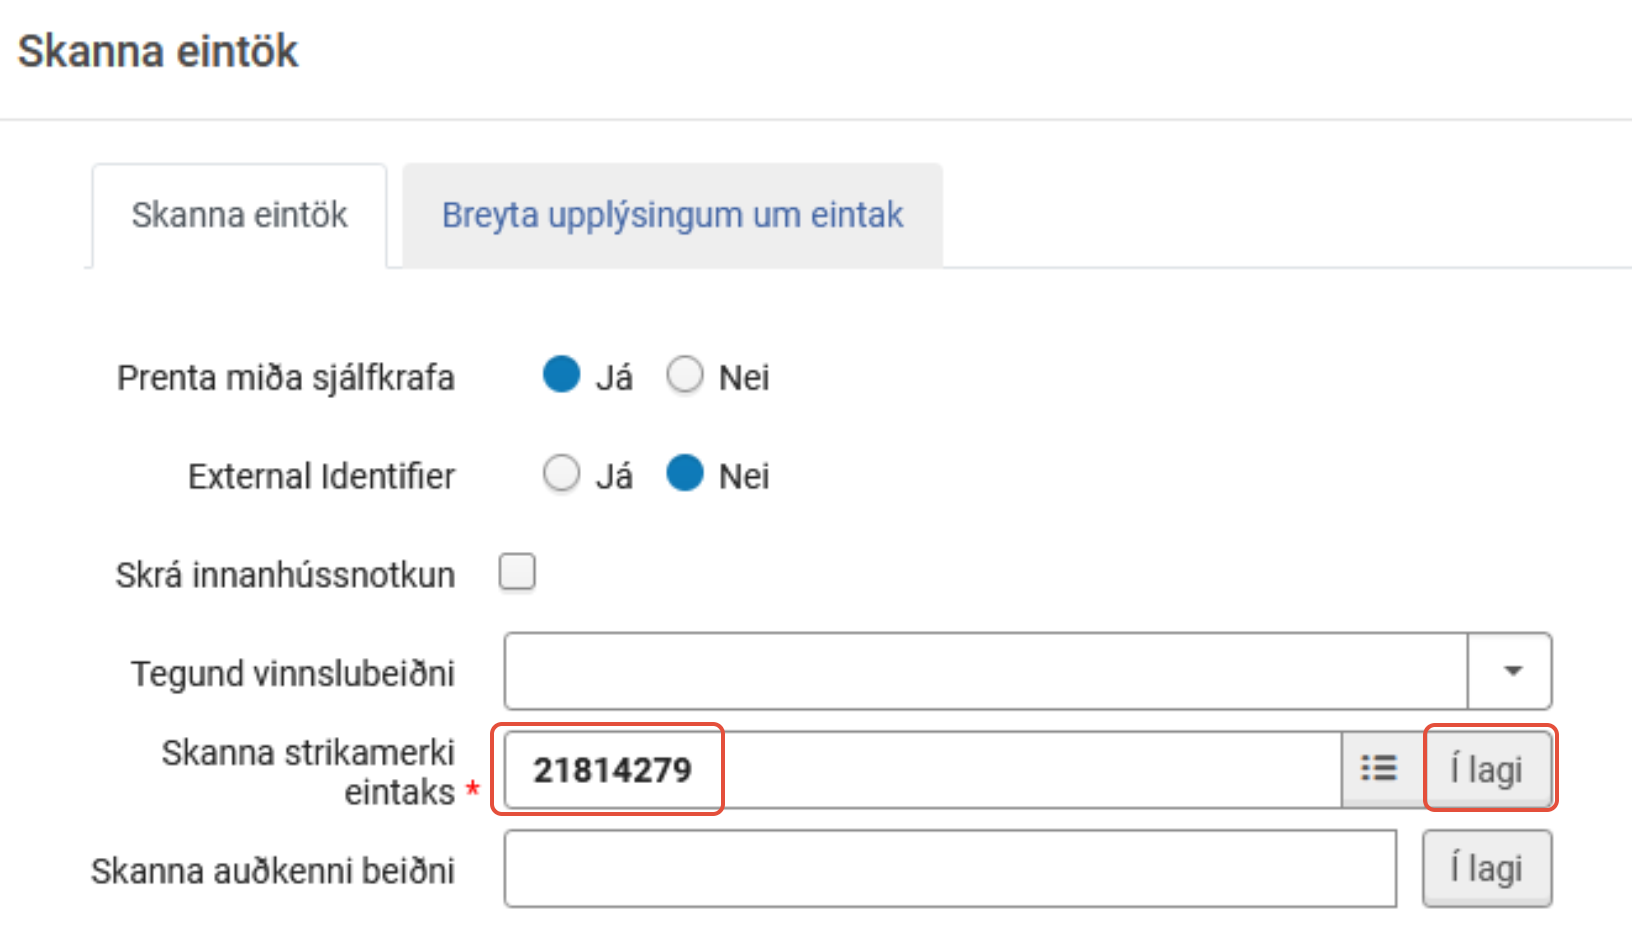Switch to Breyta upplýsingum um eintak tab
Screen dimensions: 1632x950
(x=672, y=215)
